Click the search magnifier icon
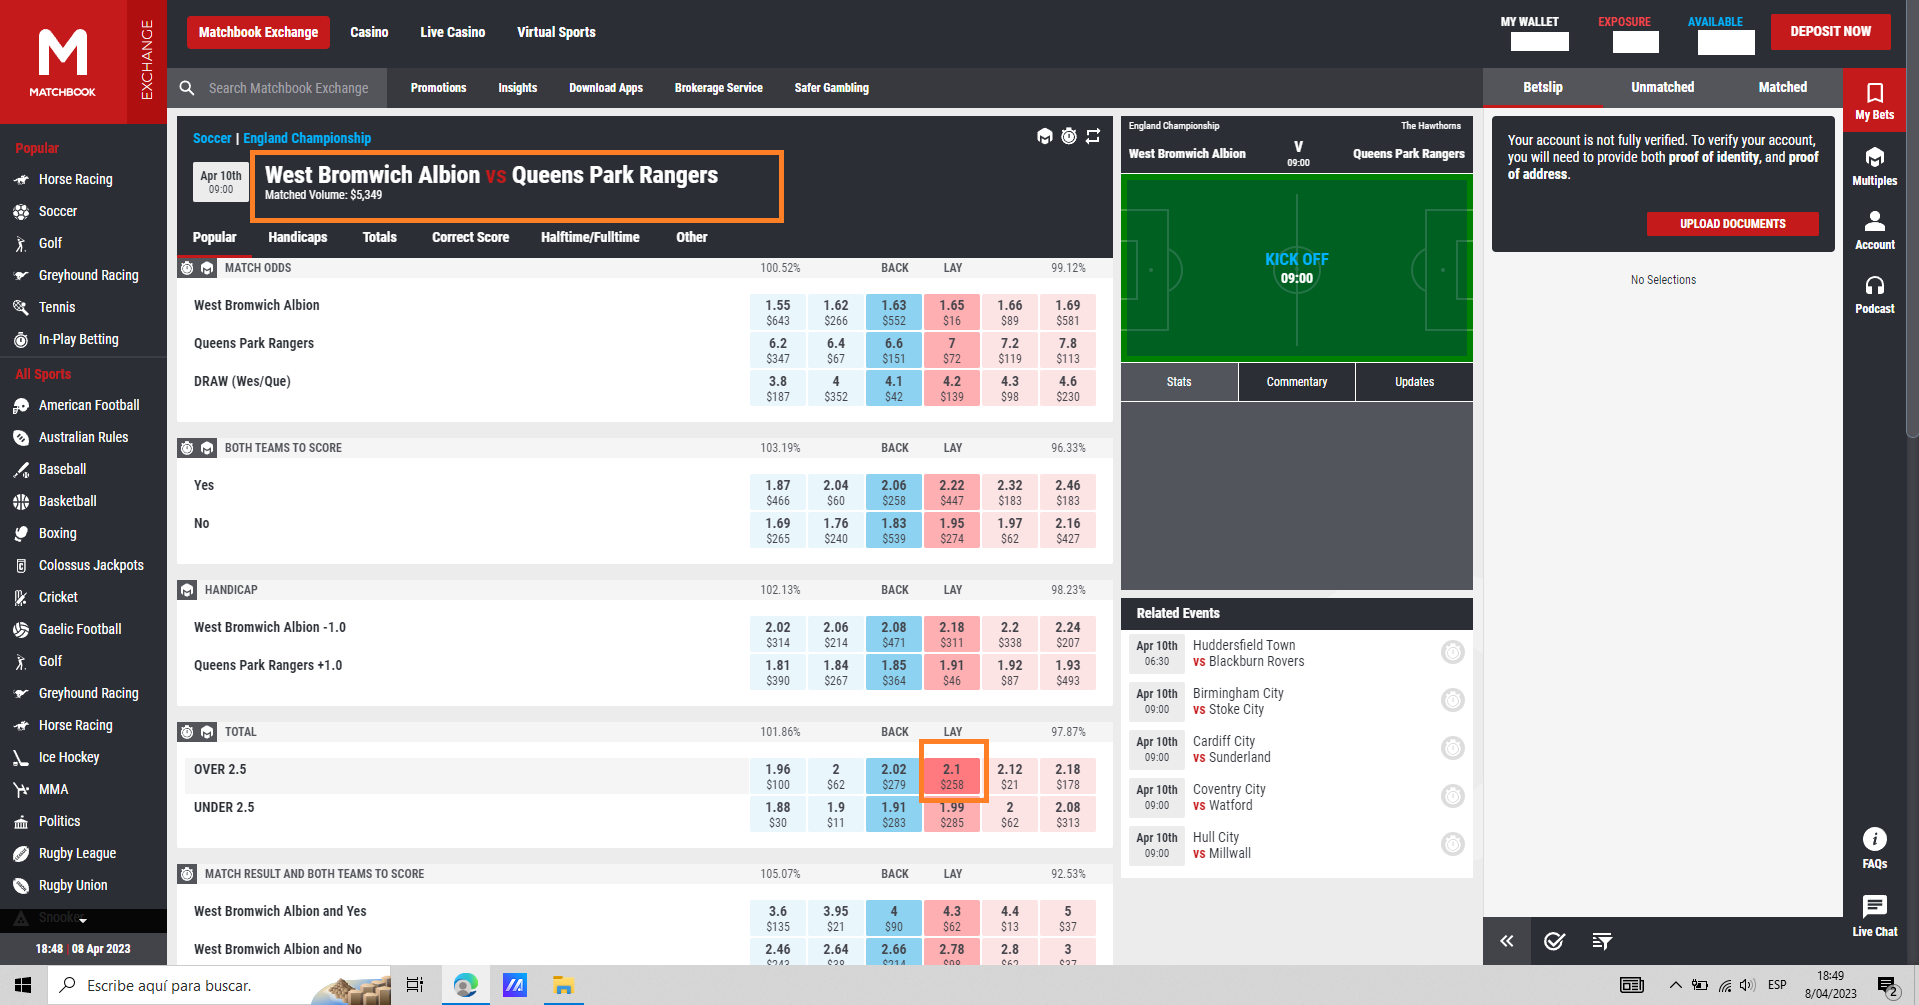1919x1005 pixels. (187, 88)
